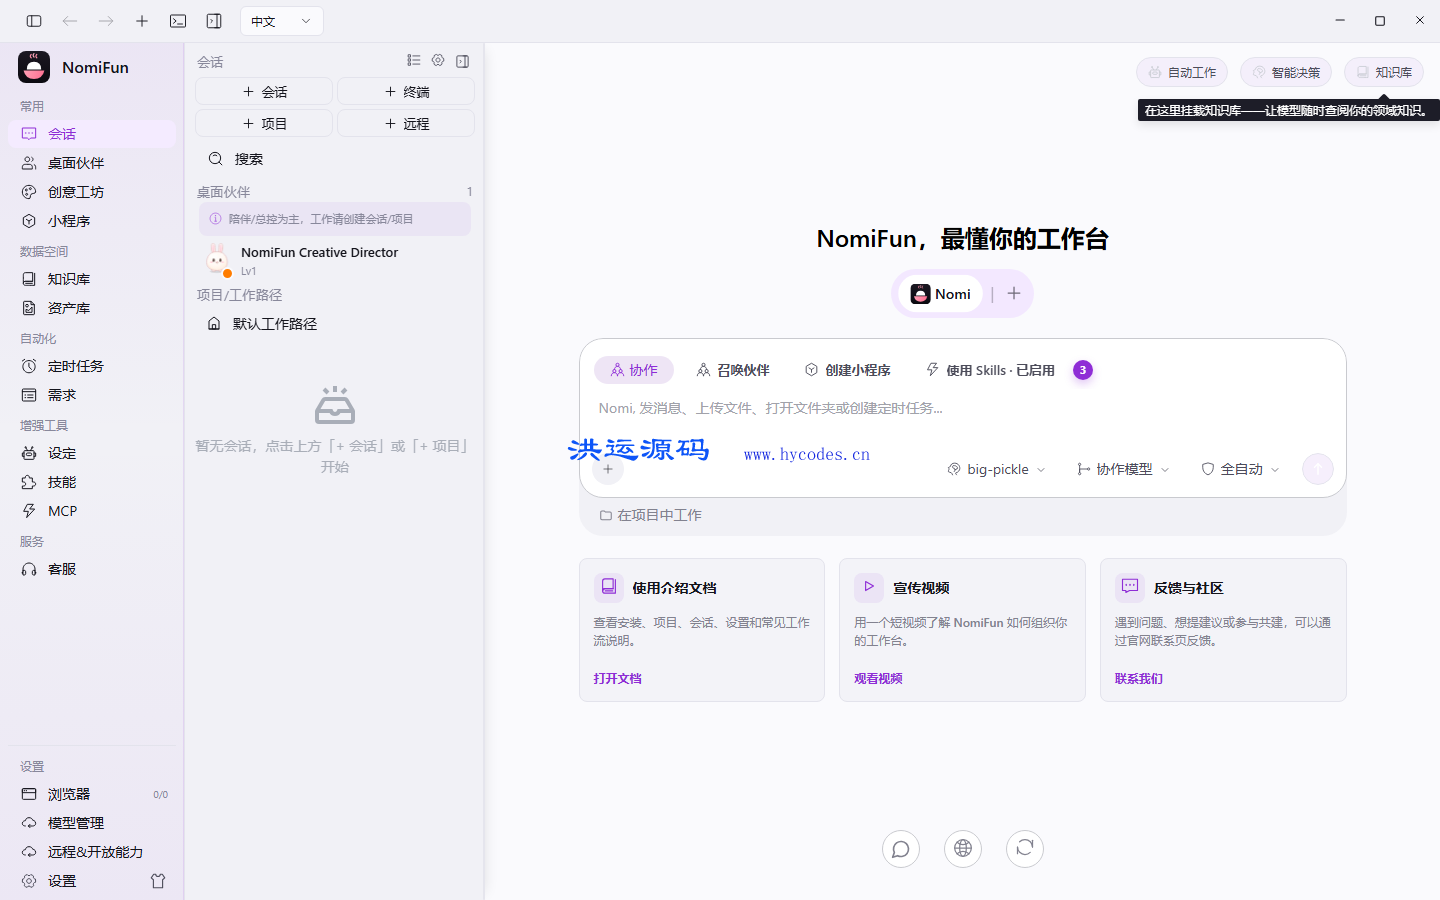Click the gear icon in 会话 header
This screenshot has width=1440, height=900.
[x=438, y=61]
